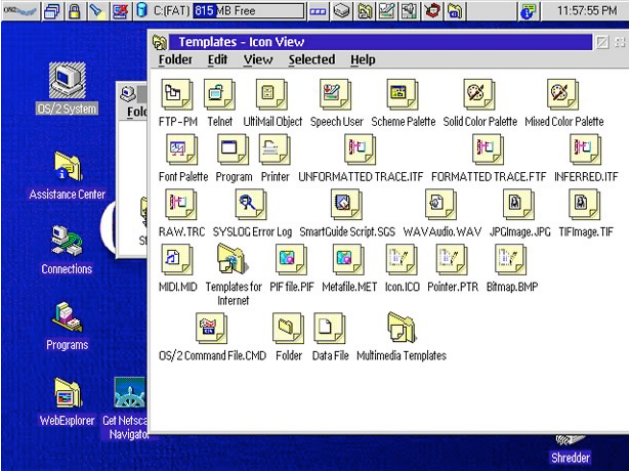Click the WarpCenter find objects flashlight icon
The image size is (629, 471).
96,11
